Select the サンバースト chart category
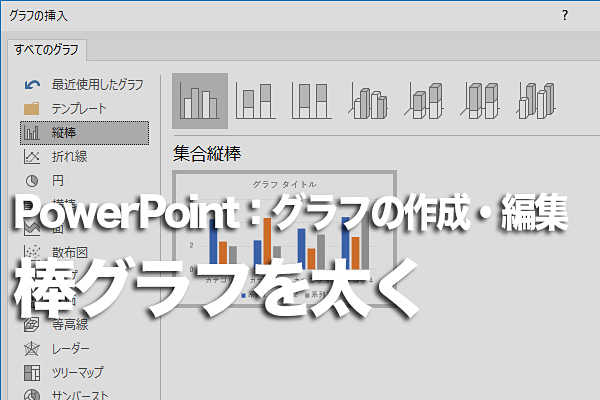This screenshot has width=600, height=400. 84,395
